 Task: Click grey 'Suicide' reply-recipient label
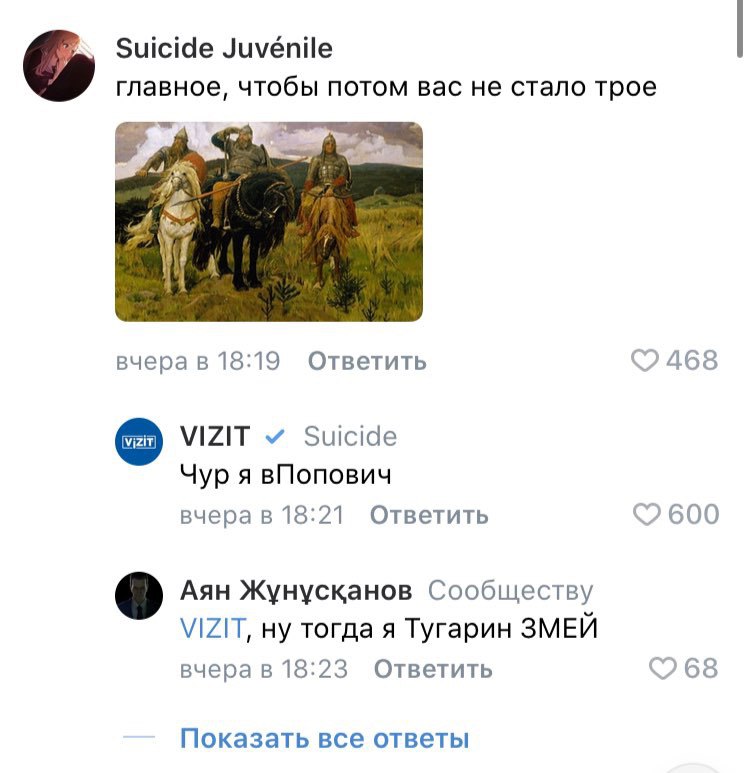[x=350, y=436]
